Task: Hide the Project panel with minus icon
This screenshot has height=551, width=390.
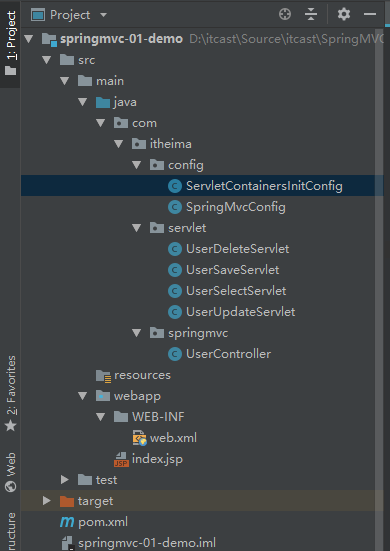Action: (x=370, y=14)
